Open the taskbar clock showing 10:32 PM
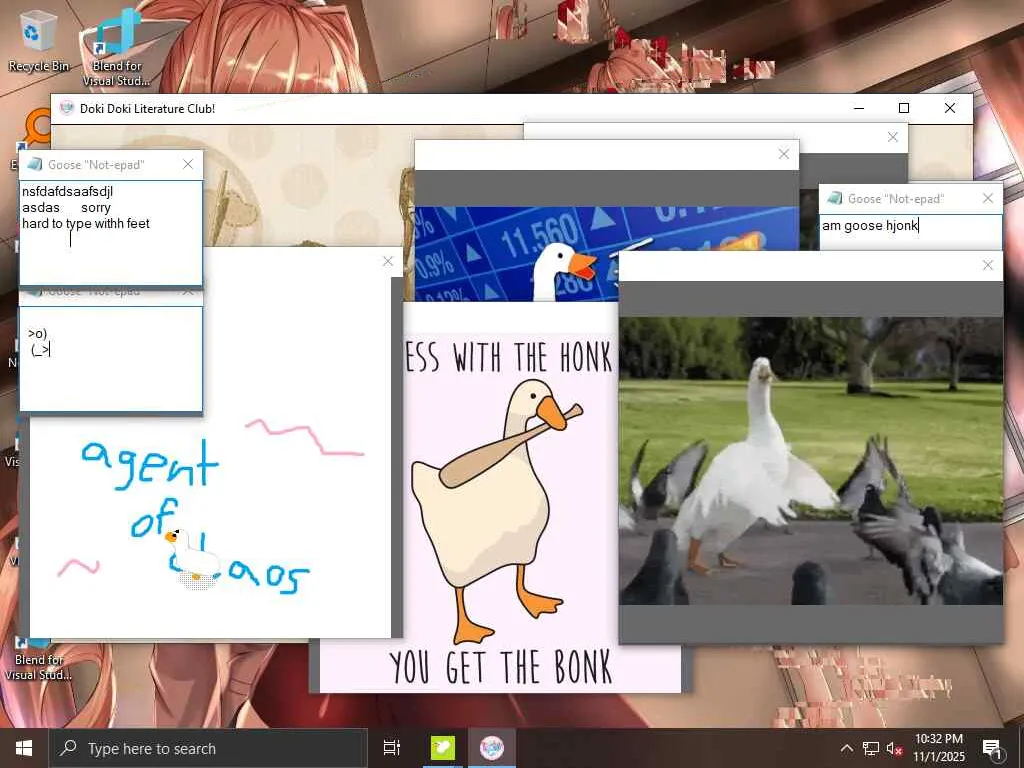The width and height of the screenshot is (1024, 768). pyautogui.click(x=938, y=748)
